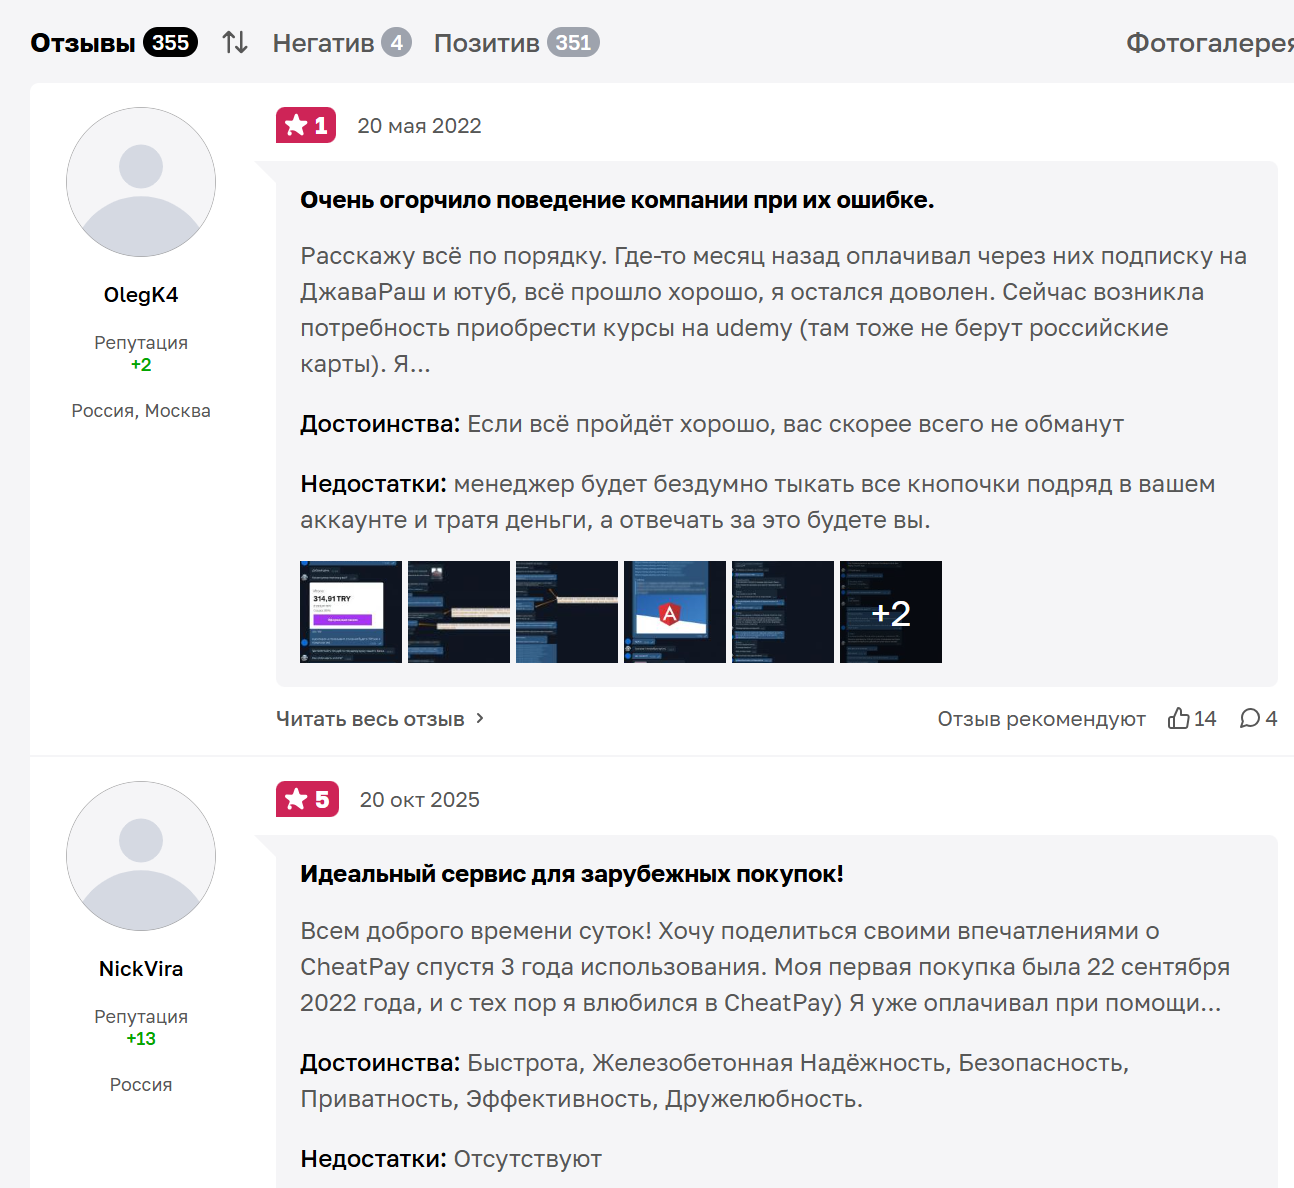Screen dimensions: 1294x1188
Task: Click the 355 counter badge next to Отзывы
Action: coord(168,42)
